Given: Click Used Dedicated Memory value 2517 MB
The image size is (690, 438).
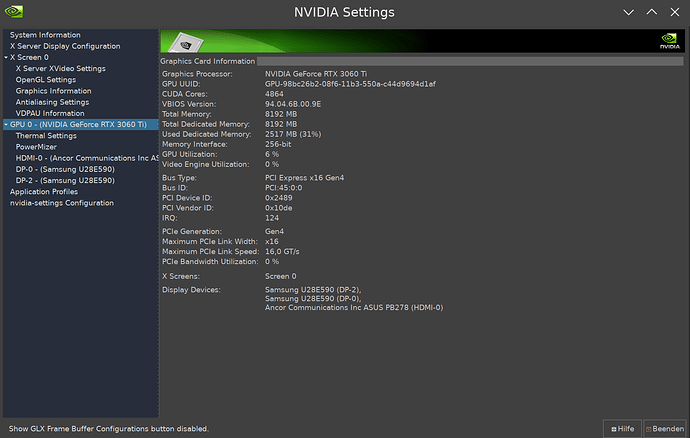Looking at the screenshot, I should click(293, 134).
